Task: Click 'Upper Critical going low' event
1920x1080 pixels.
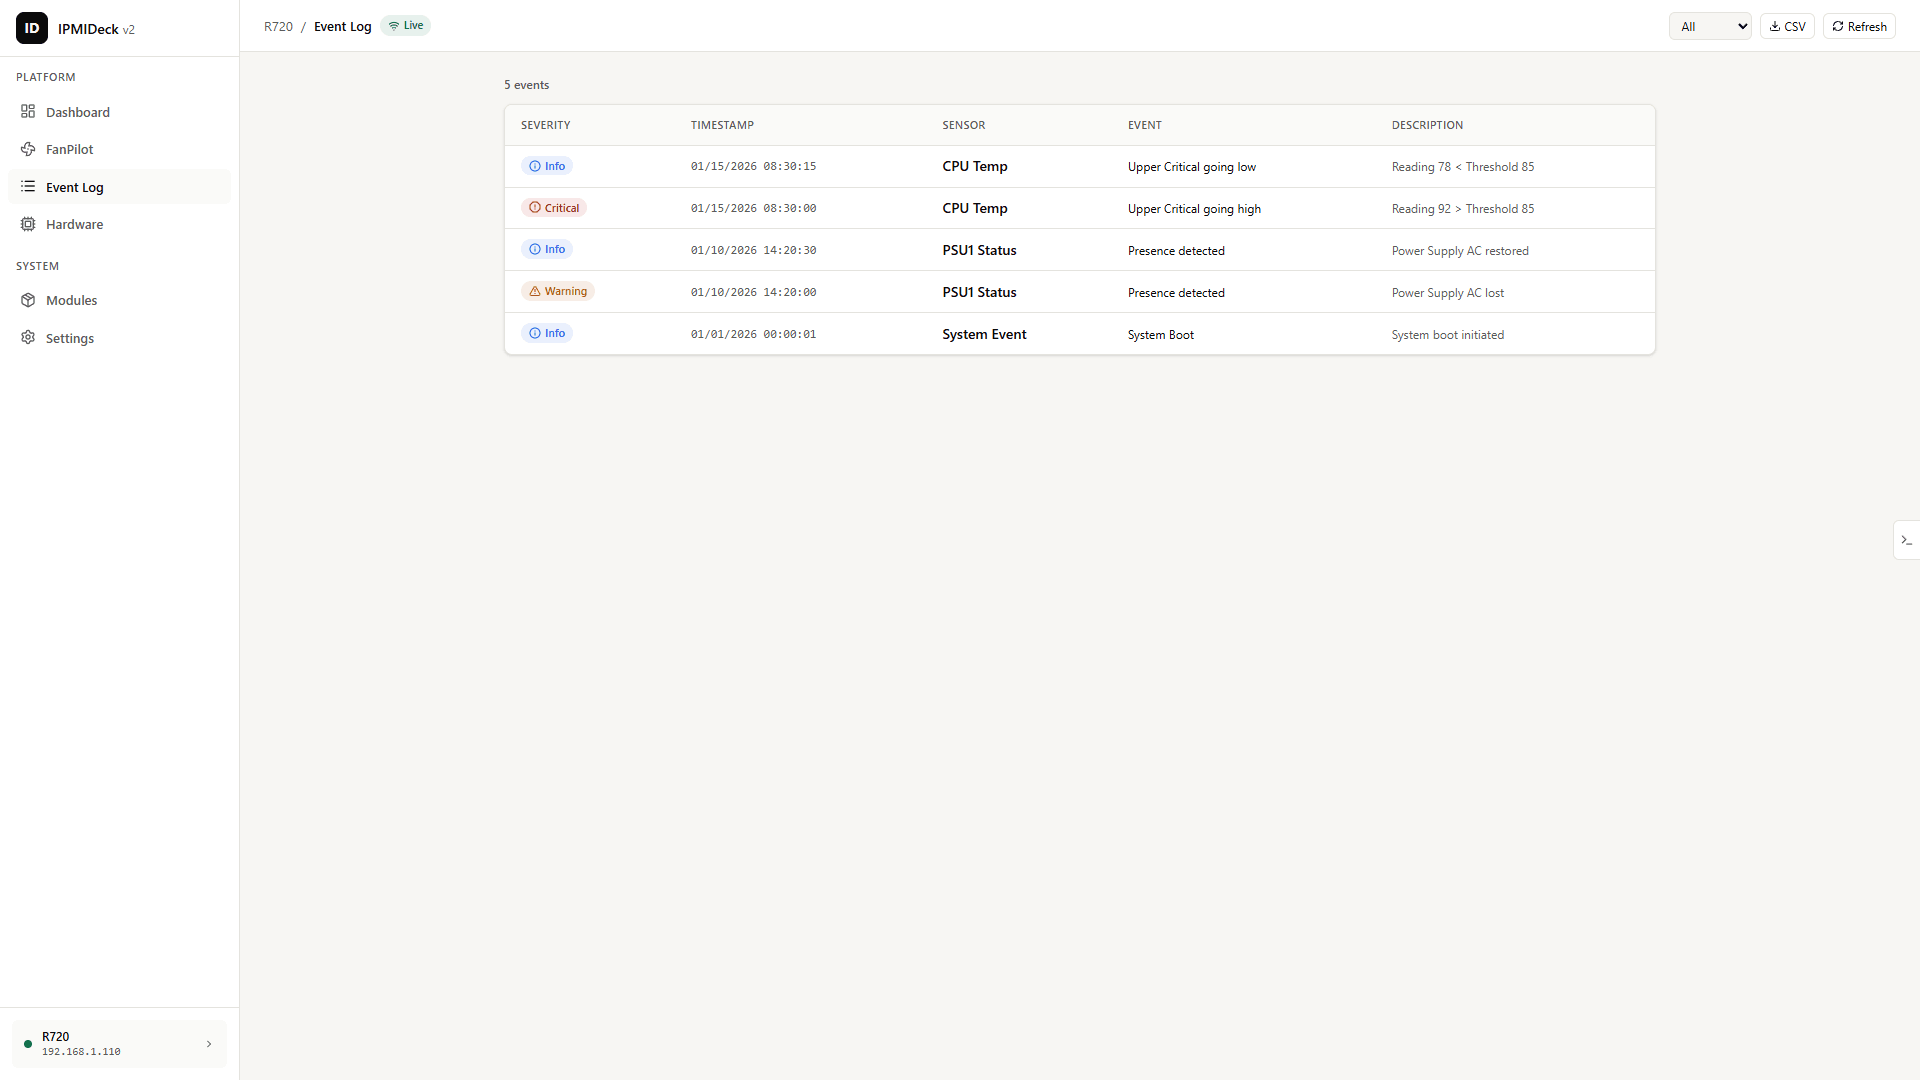Action: pos(1191,167)
